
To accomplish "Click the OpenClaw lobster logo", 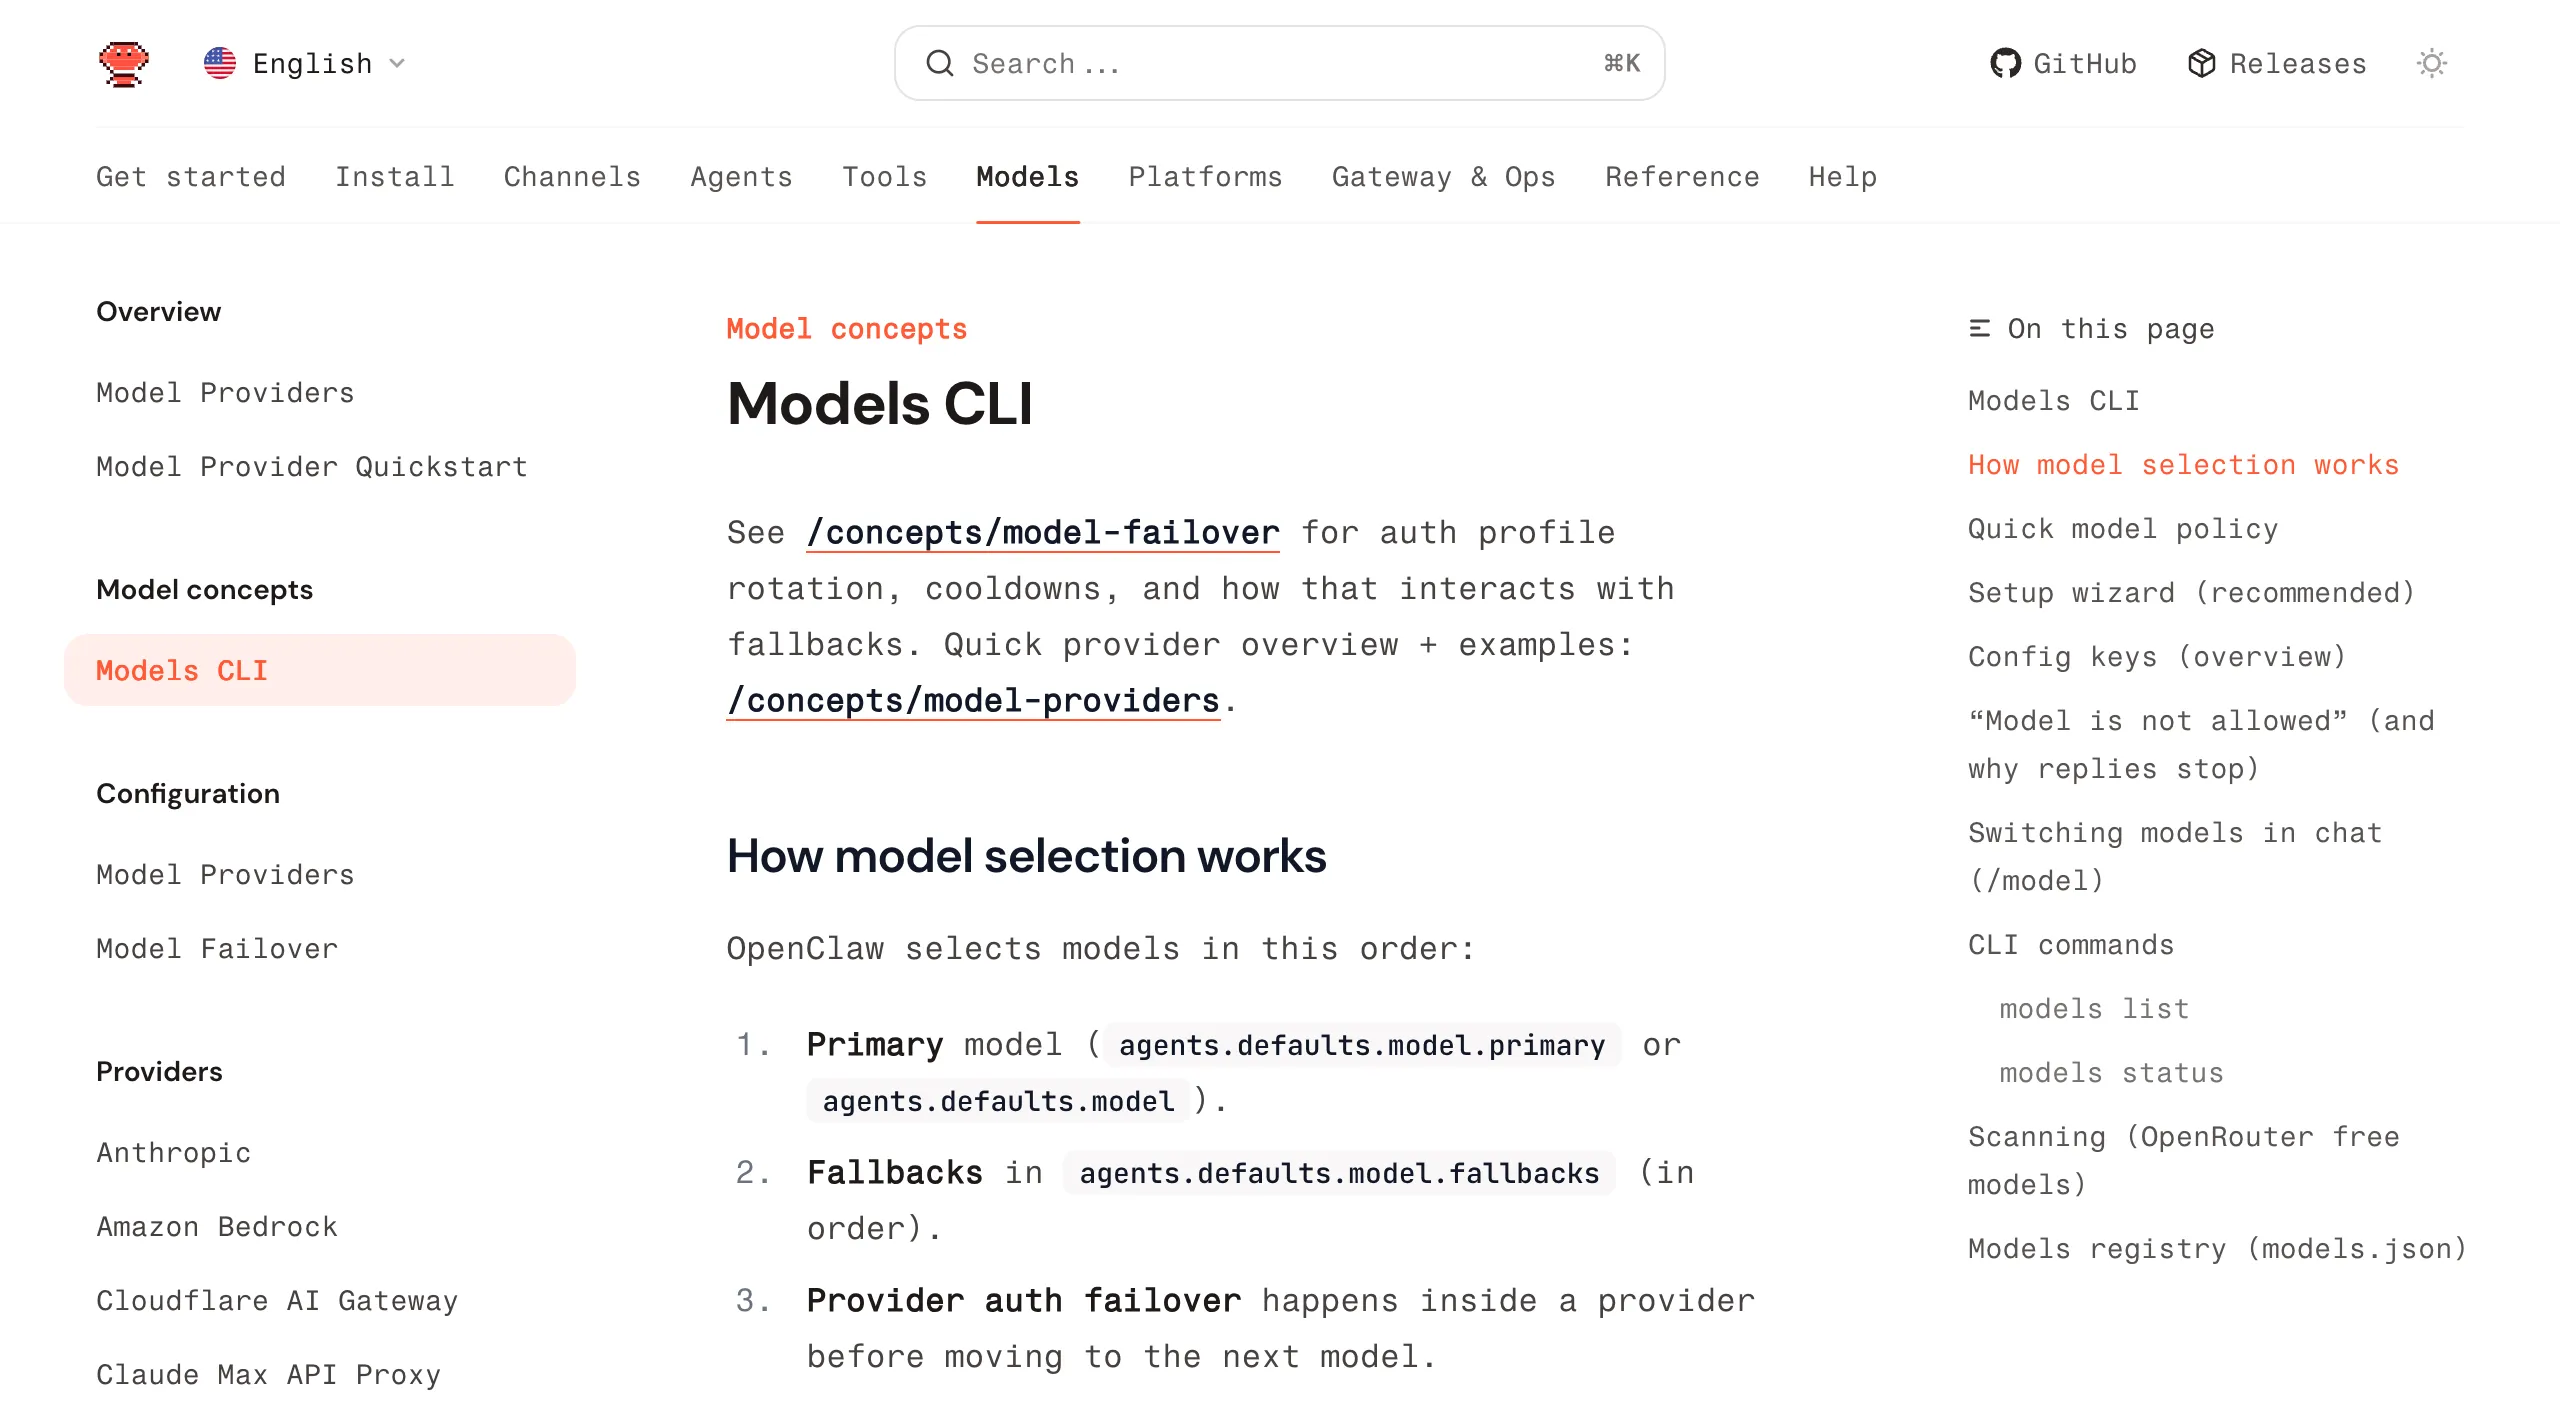I will point(124,64).
